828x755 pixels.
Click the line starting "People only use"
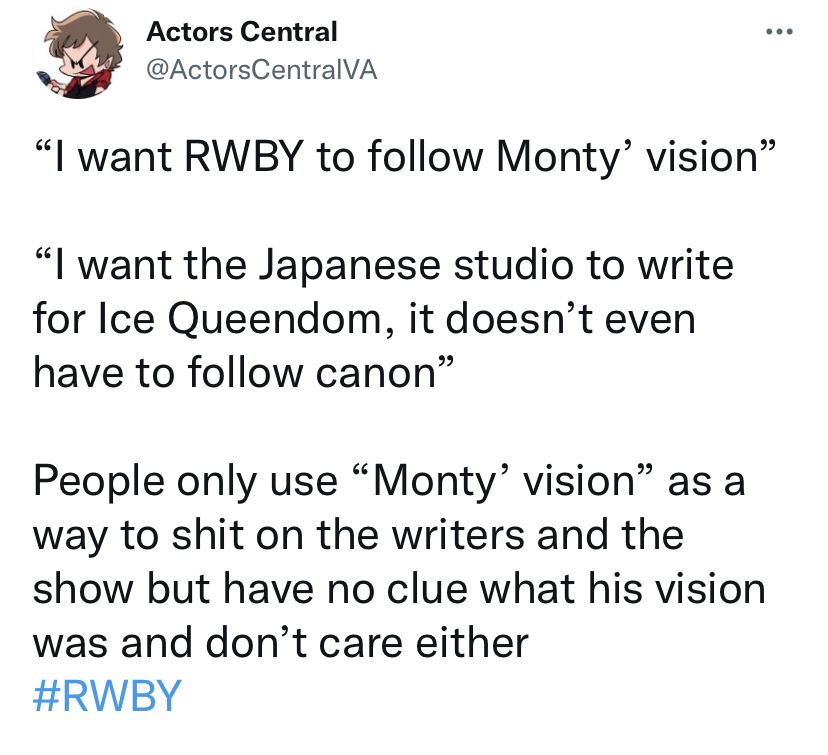click(389, 481)
